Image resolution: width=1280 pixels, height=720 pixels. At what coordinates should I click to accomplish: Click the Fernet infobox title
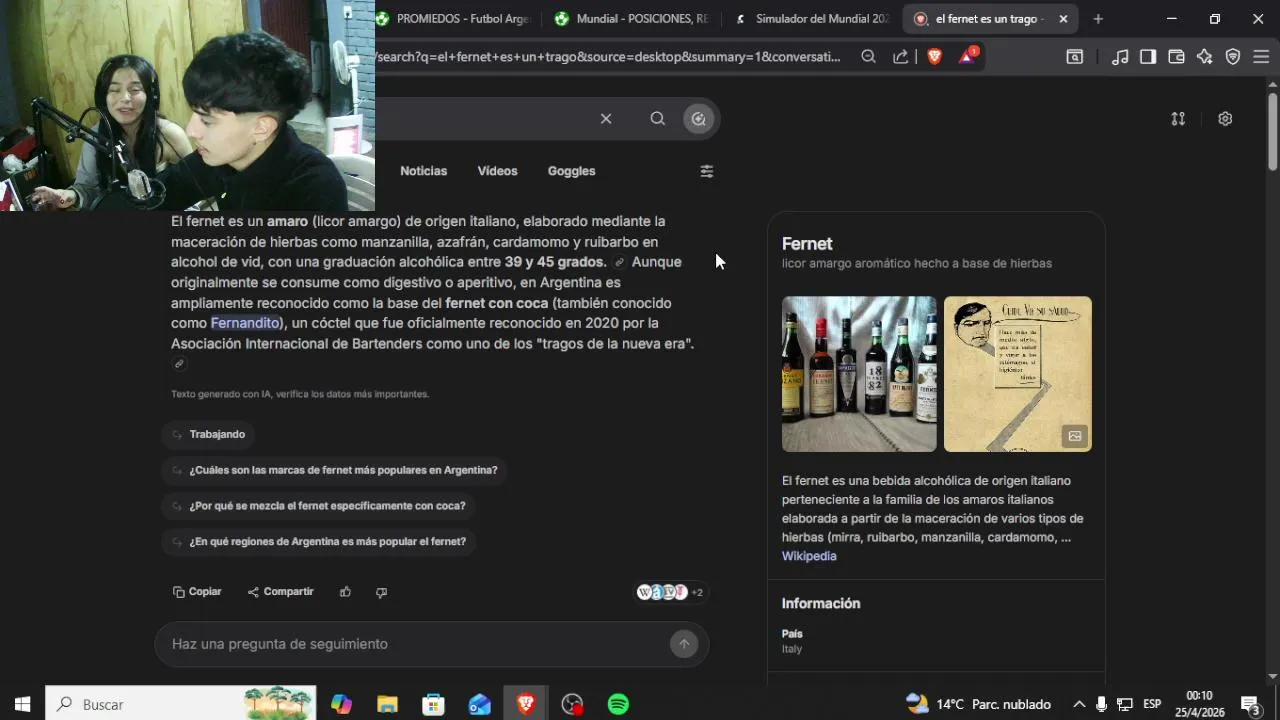tap(807, 244)
